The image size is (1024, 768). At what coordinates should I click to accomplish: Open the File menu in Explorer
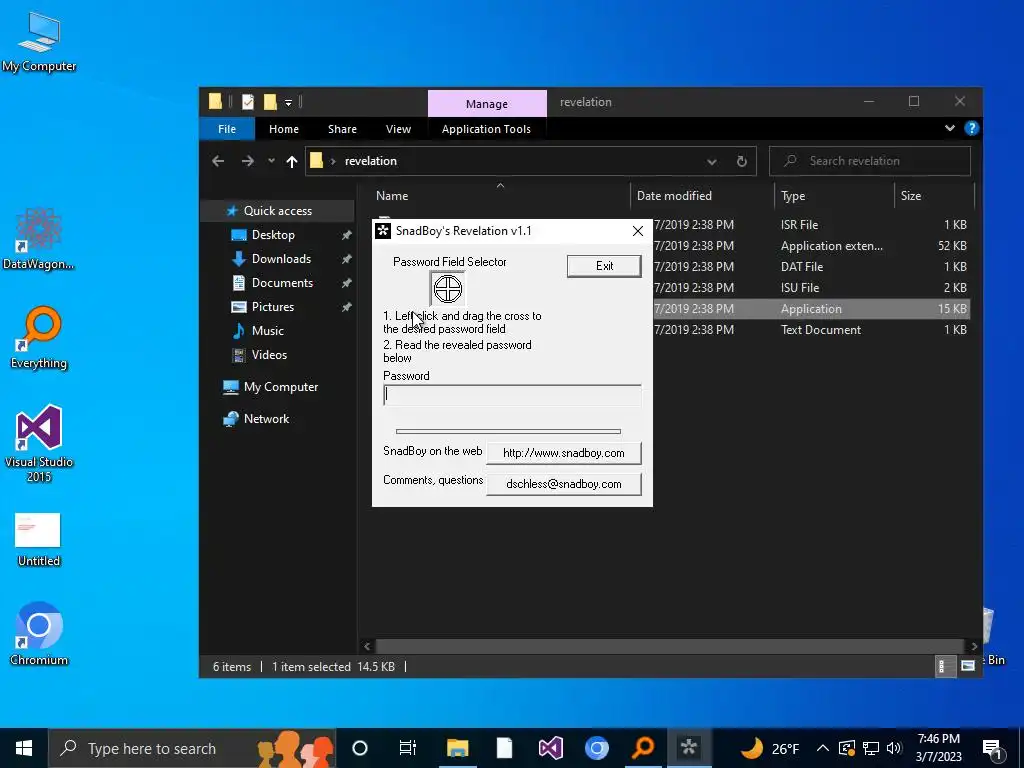coord(227,129)
